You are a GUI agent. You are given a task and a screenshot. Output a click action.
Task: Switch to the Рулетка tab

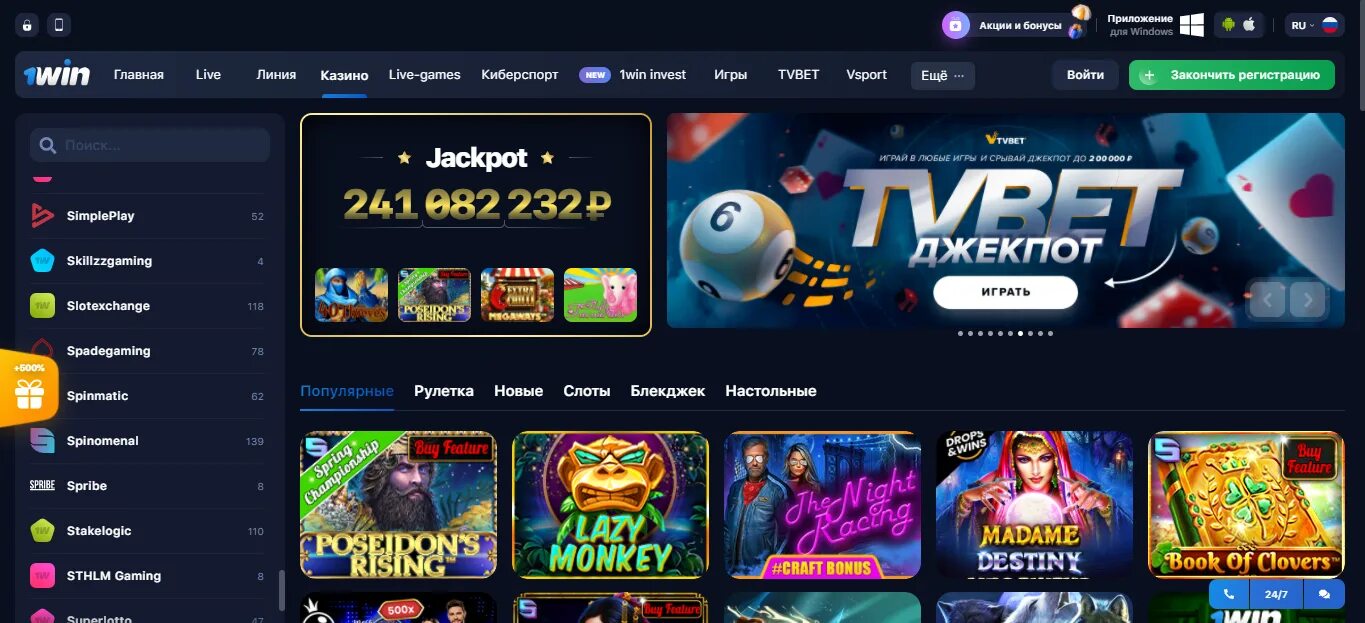point(444,391)
